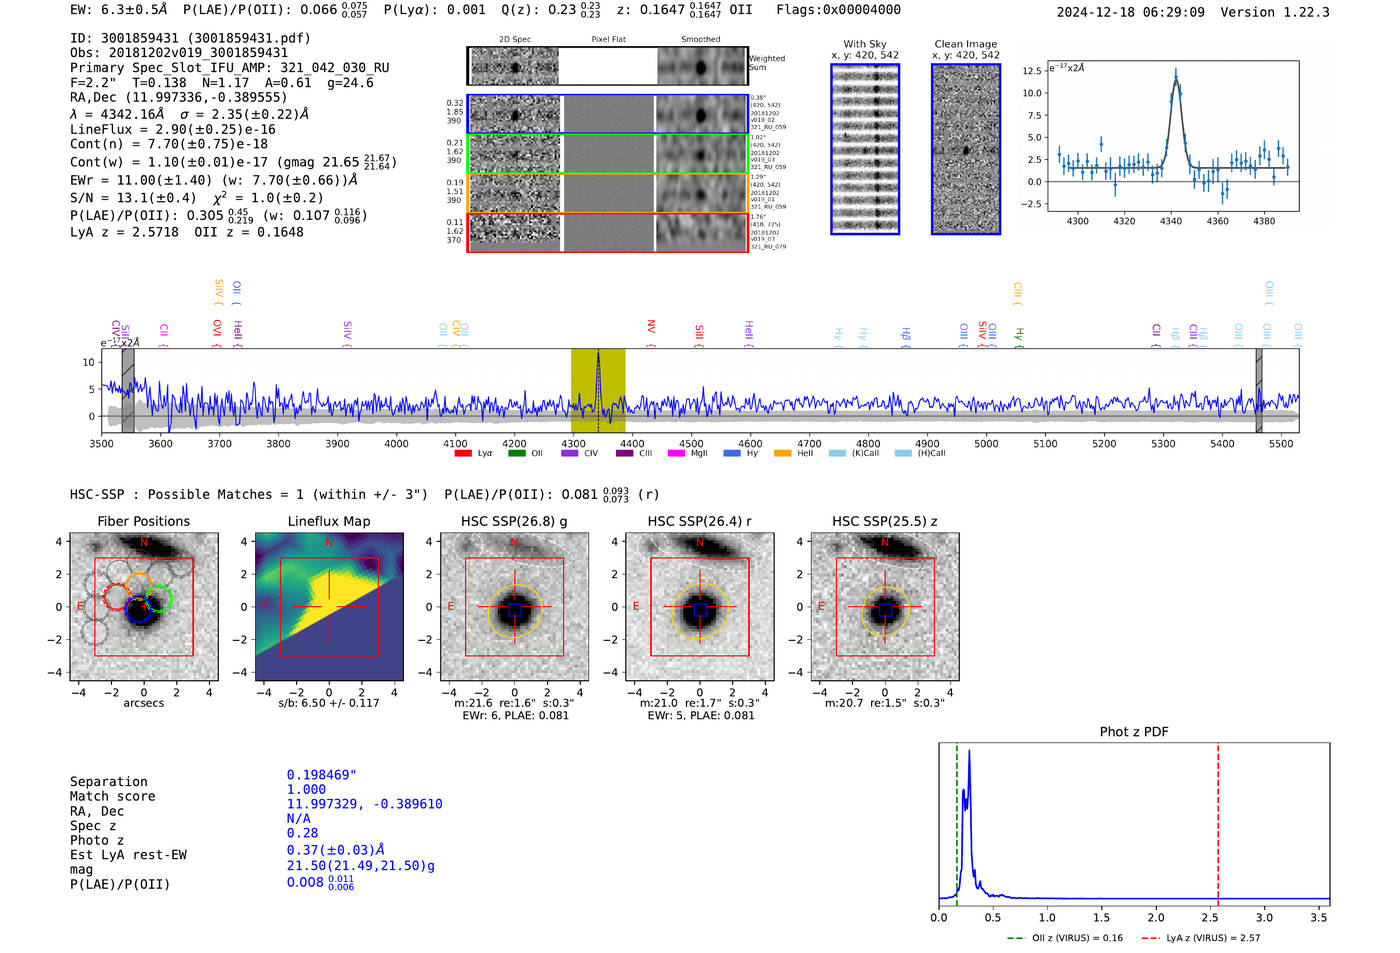Screen dimensions: 1400x953
Task: Click the Weighted Sum 2D spectrum row
Action: (x=607, y=67)
